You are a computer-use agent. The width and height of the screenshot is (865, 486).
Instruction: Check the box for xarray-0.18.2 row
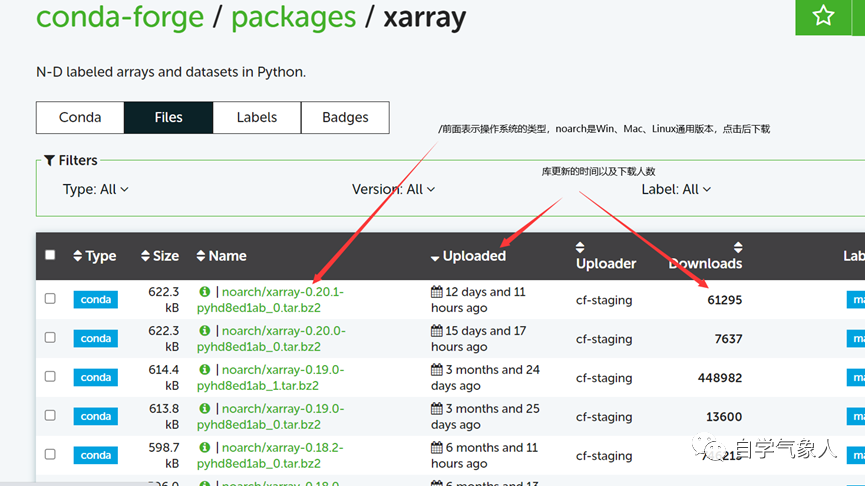[50, 454]
